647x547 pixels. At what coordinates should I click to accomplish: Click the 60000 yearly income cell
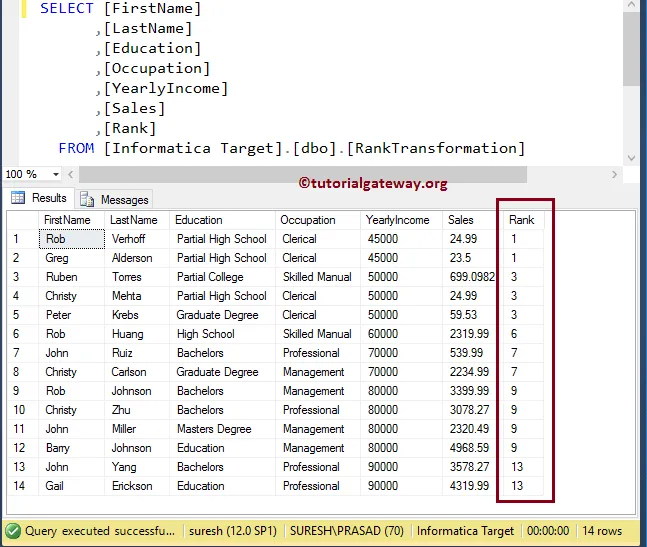[401, 334]
